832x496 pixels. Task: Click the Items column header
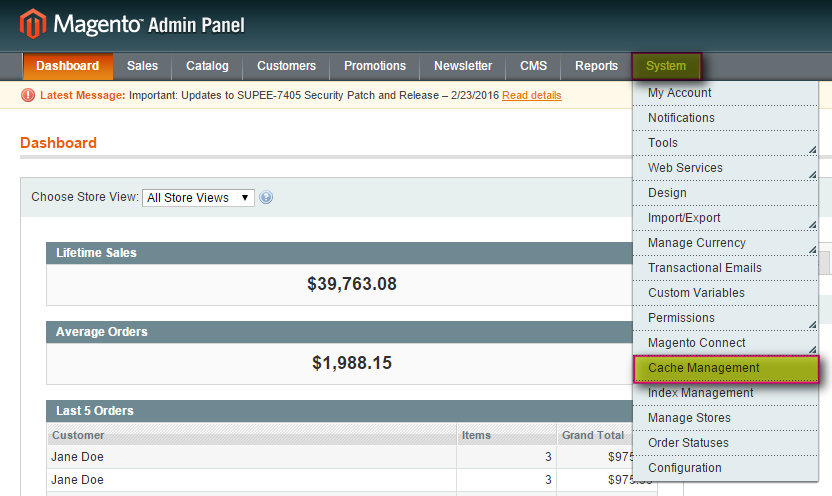(x=506, y=435)
